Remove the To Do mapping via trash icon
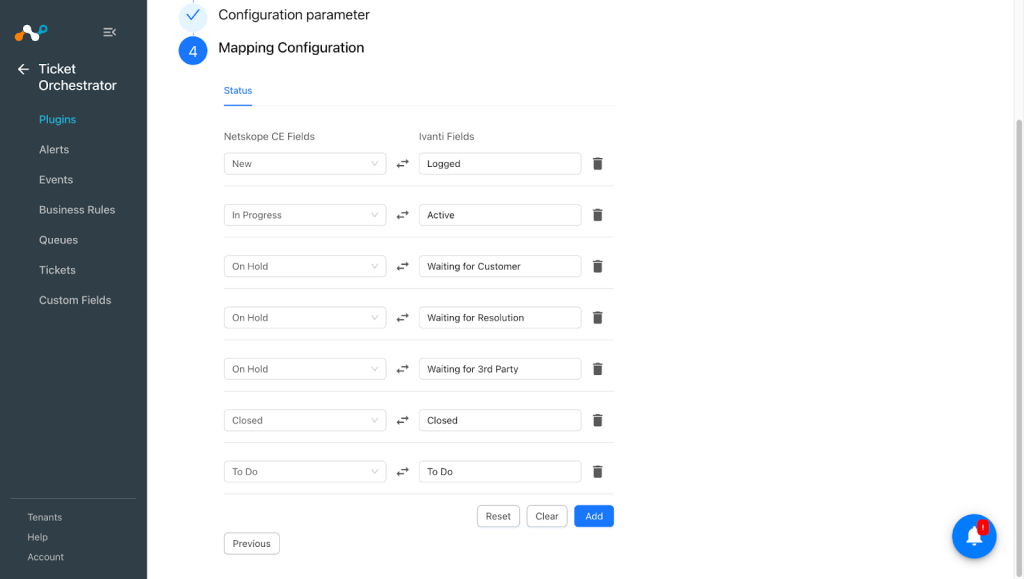The image size is (1024, 579). (x=597, y=472)
